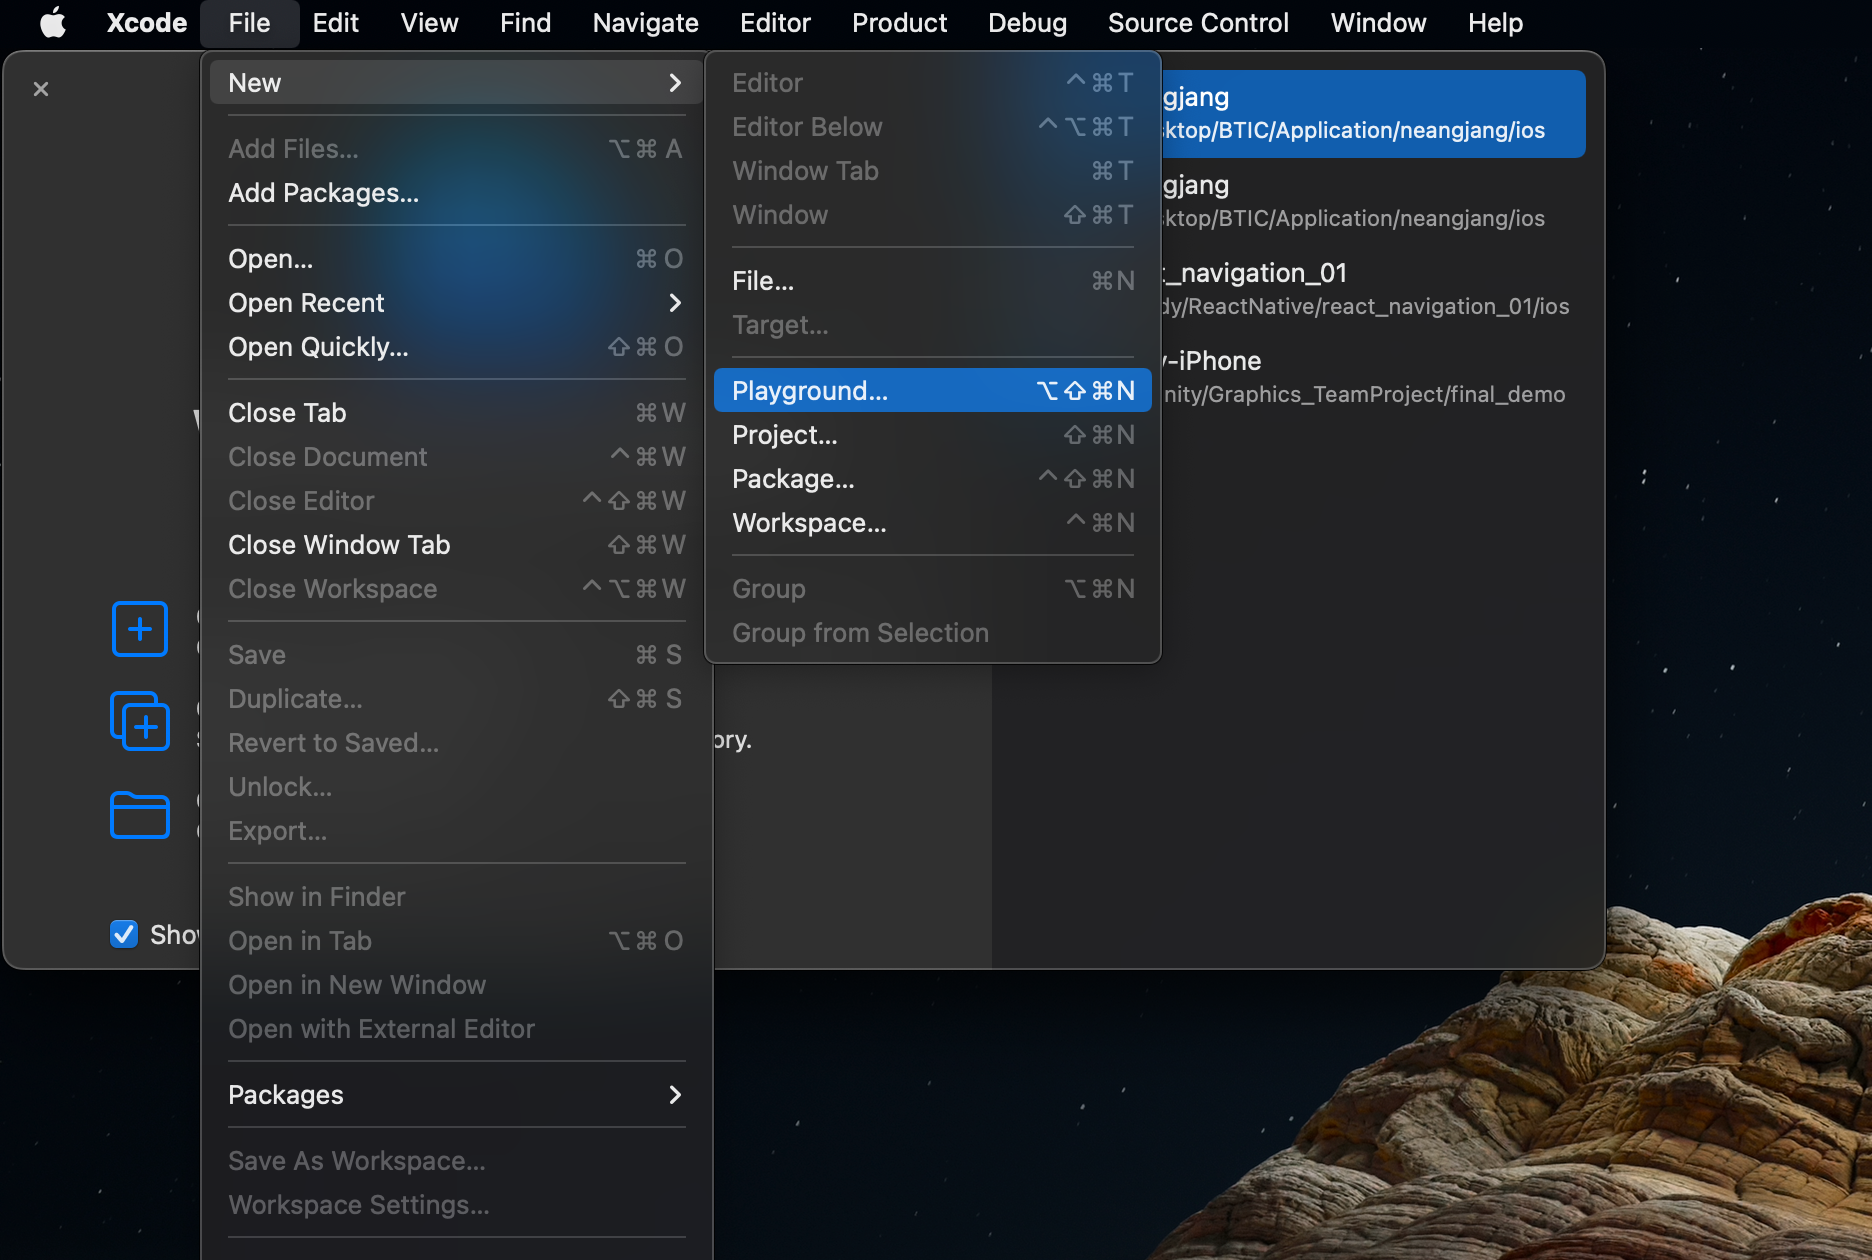1872x1260 pixels.
Task: Click the open folder icon in Welcome window
Action: click(140, 815)
